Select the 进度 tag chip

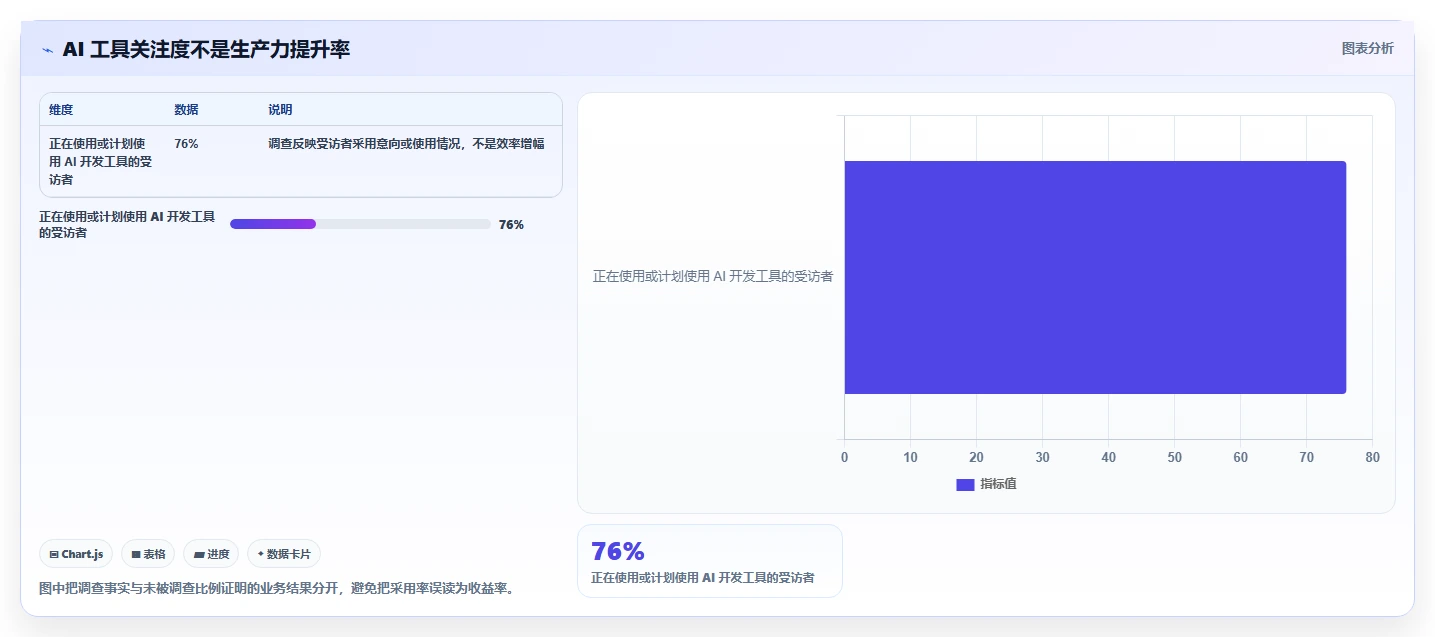click(x=211, y=554)
